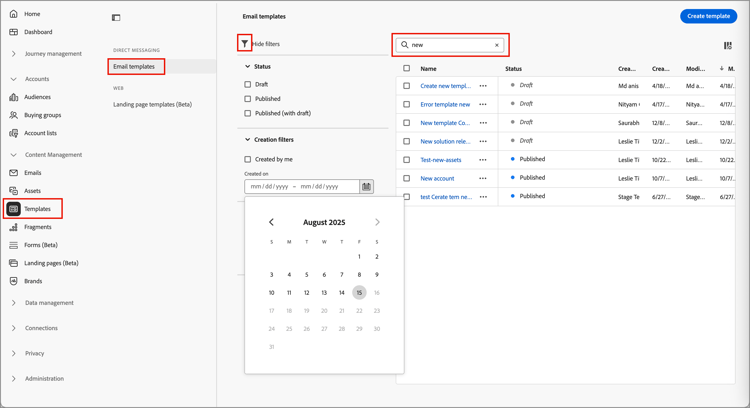Click the Fragments icon
This screenshot has width=750, height=408.
tap(13, 227)
